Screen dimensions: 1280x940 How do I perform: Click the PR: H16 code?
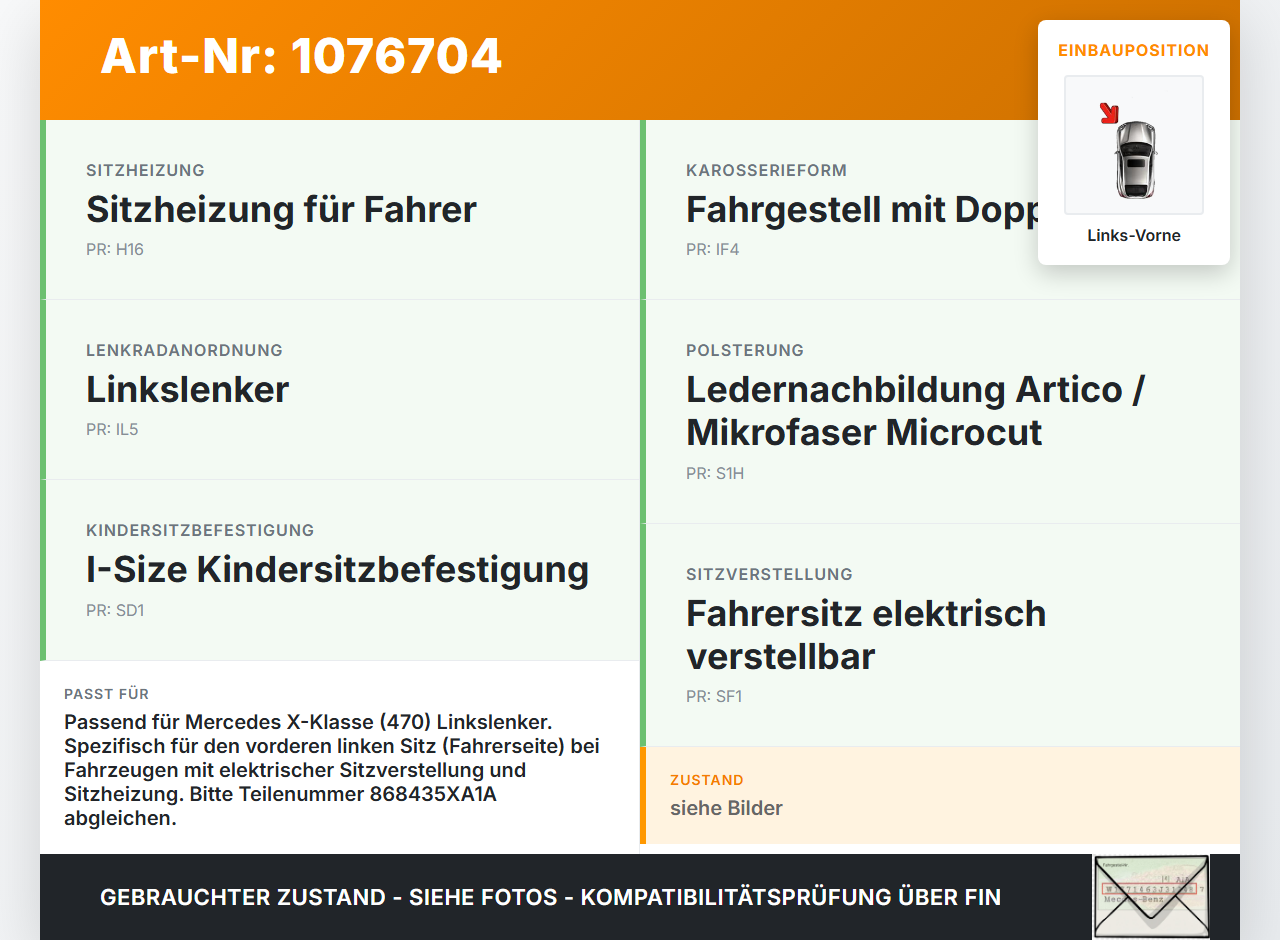[x=115, y=250]
